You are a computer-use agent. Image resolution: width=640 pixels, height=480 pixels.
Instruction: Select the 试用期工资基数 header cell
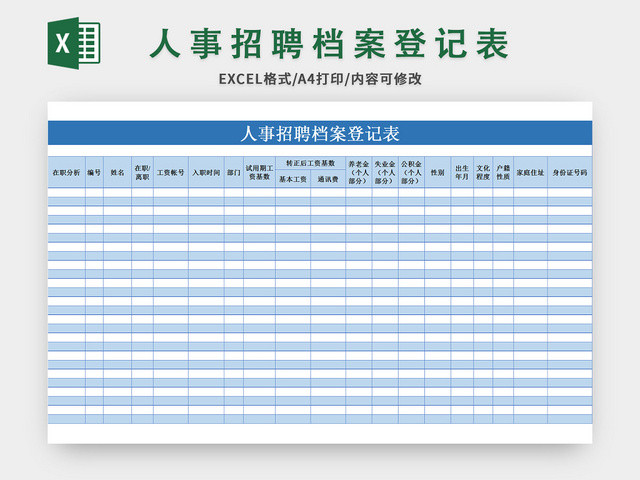[260, 172]
